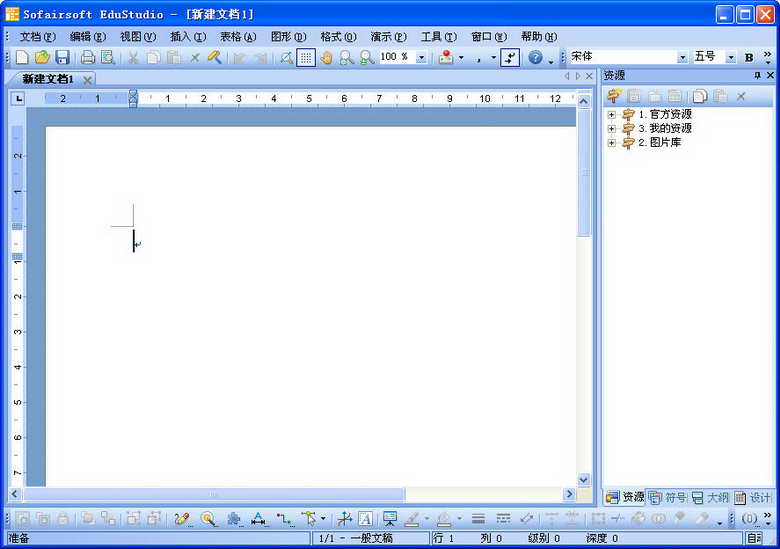Close the 新建文档1 tab with its X
The height and width of the screenshot is (549, 780).
coord(87,80)
